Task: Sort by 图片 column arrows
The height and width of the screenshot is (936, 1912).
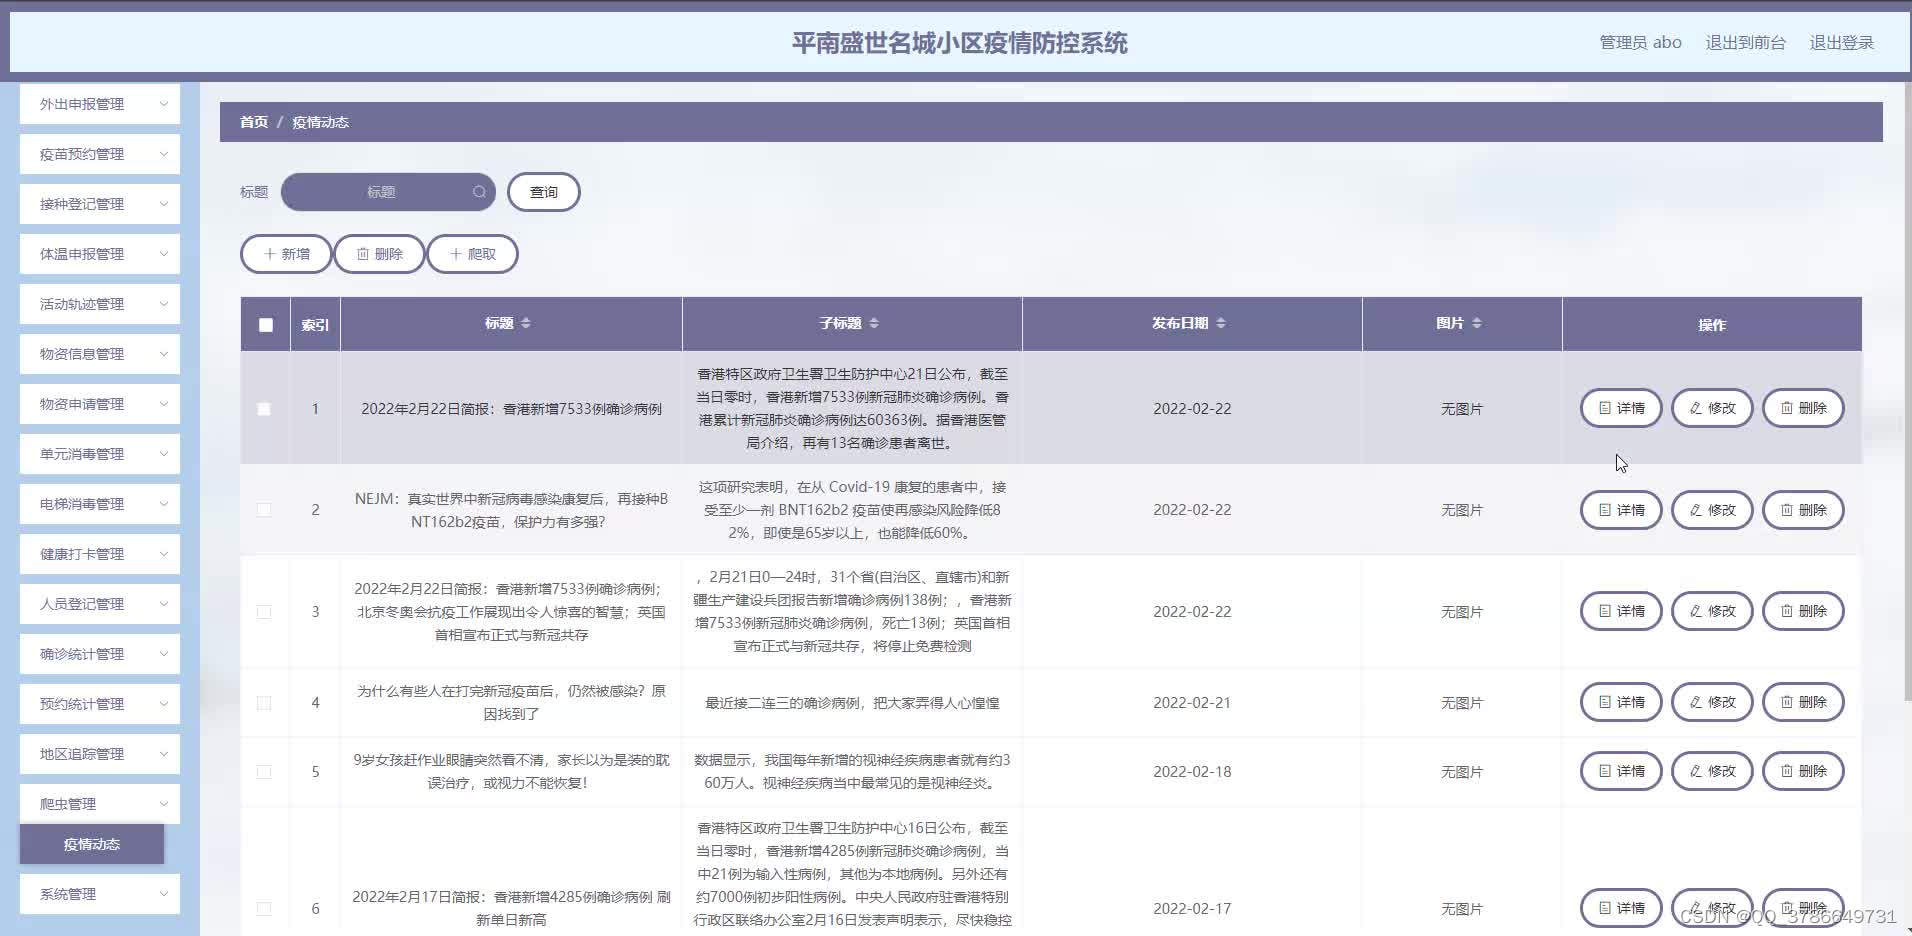Action: tap(1477, 323)
